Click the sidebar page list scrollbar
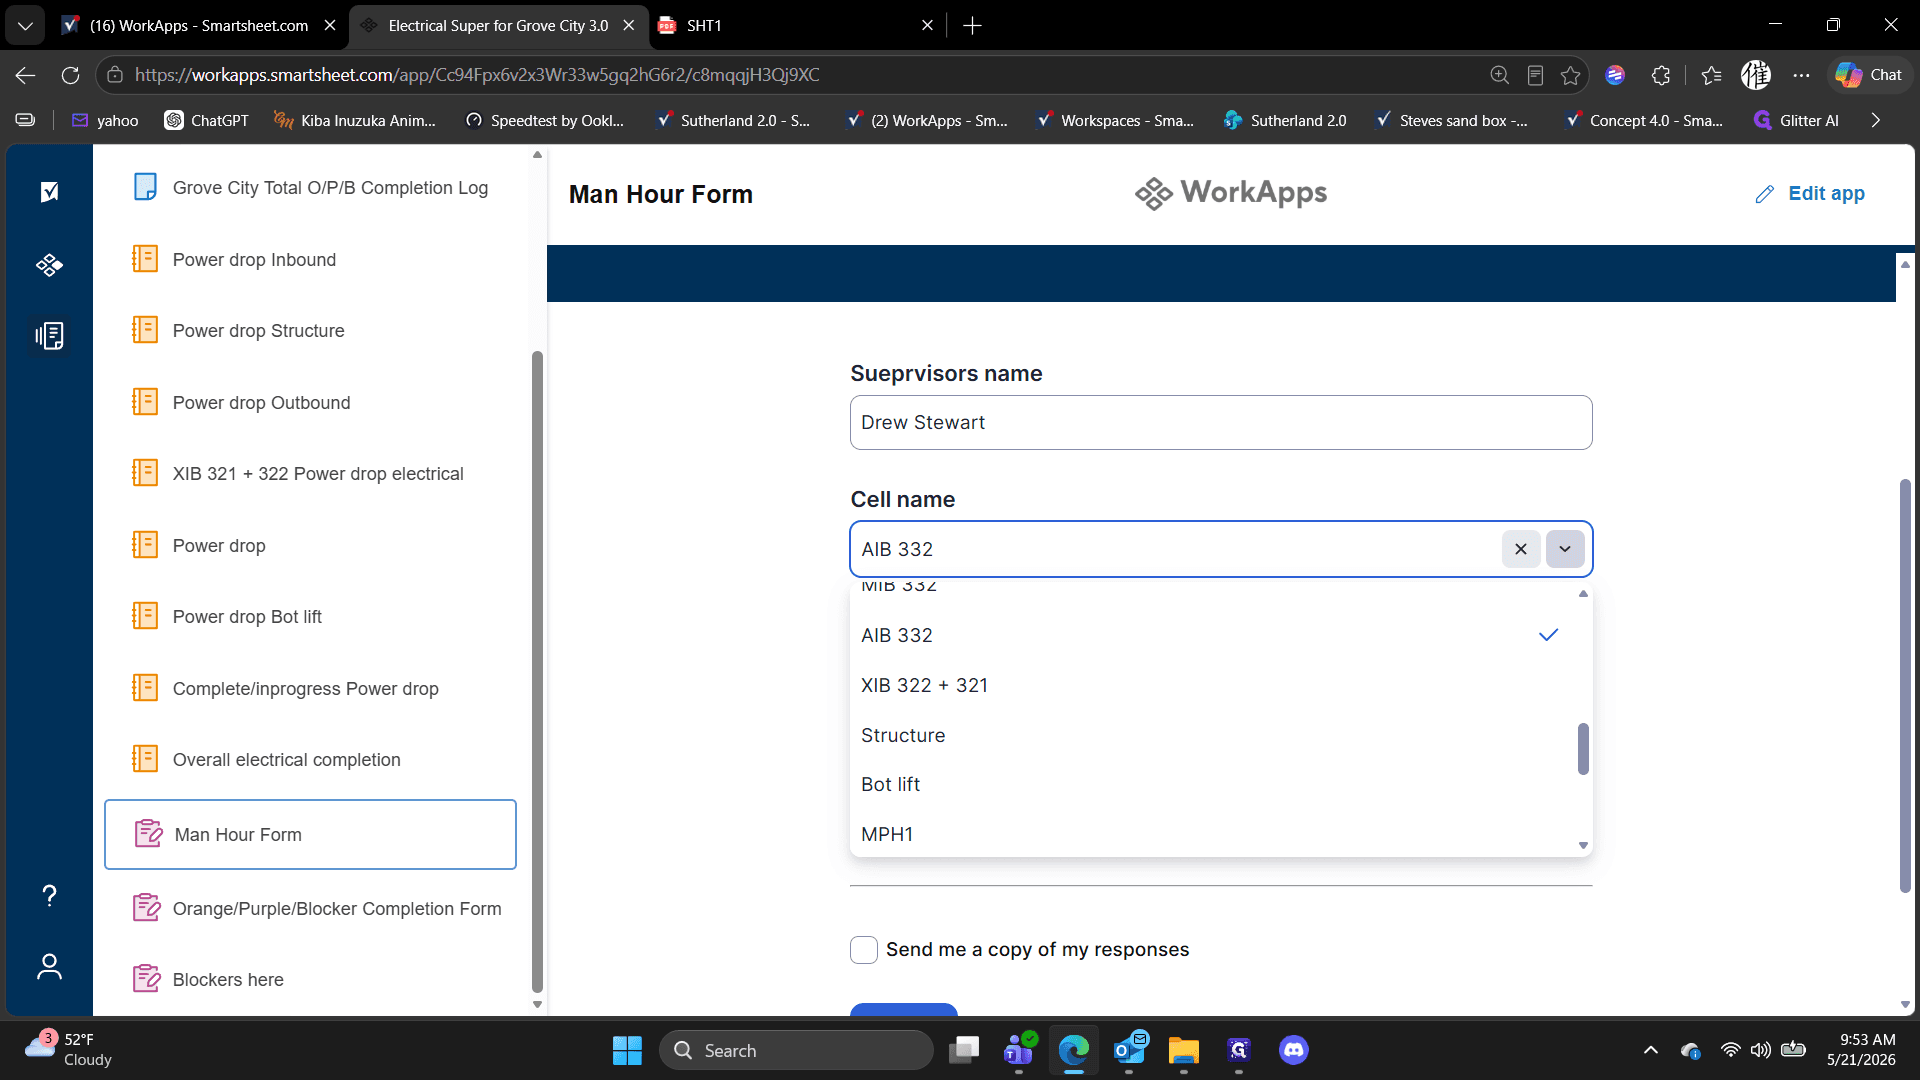Viewport: 1920px width, 1080px height. 537,670
